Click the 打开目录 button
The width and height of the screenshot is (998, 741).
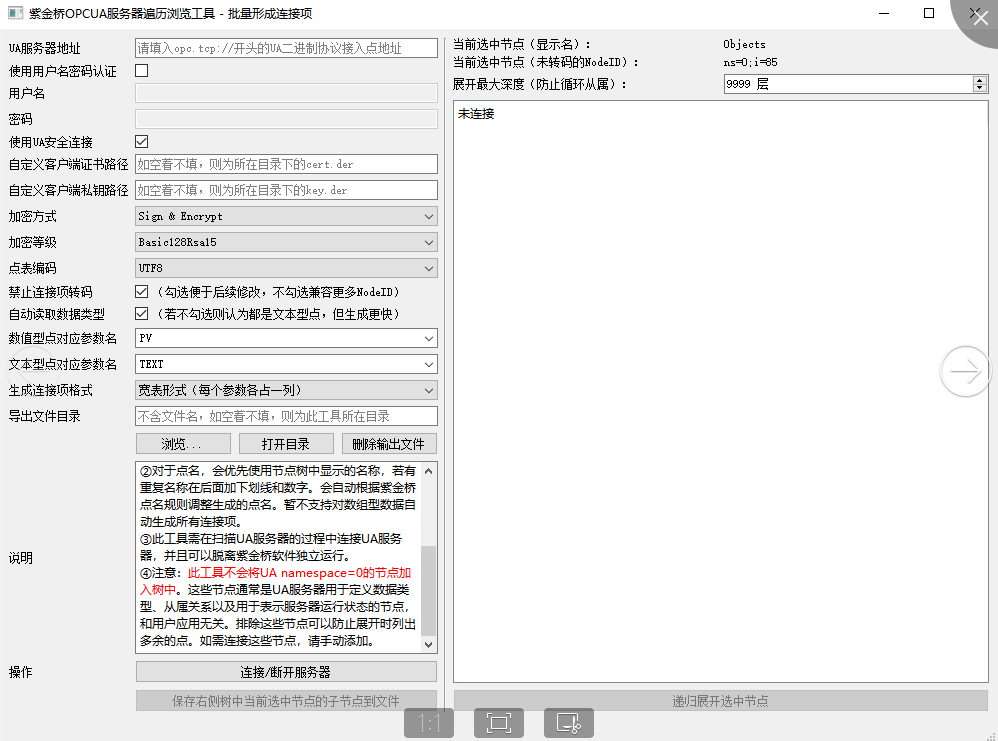pyautogui.click(x=286, y=444)
